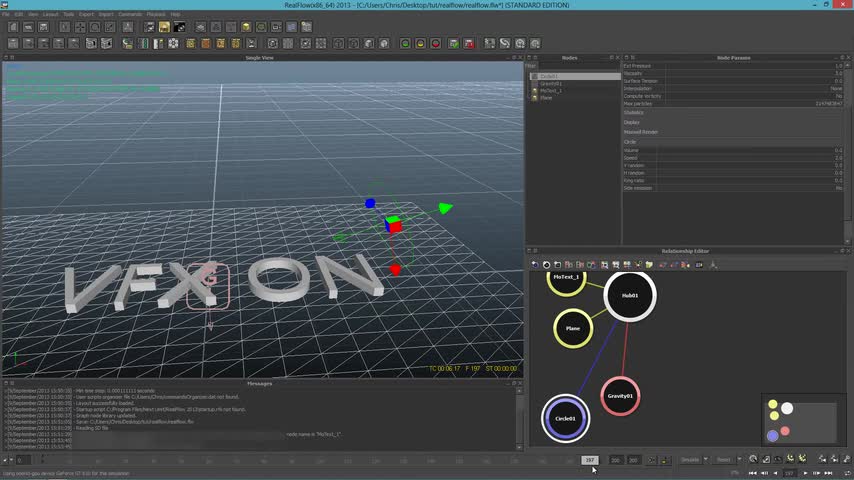Click the black circle icon in Relationship Editor toolbar
This screenshot has height=480, width=854.
point(546,265)
